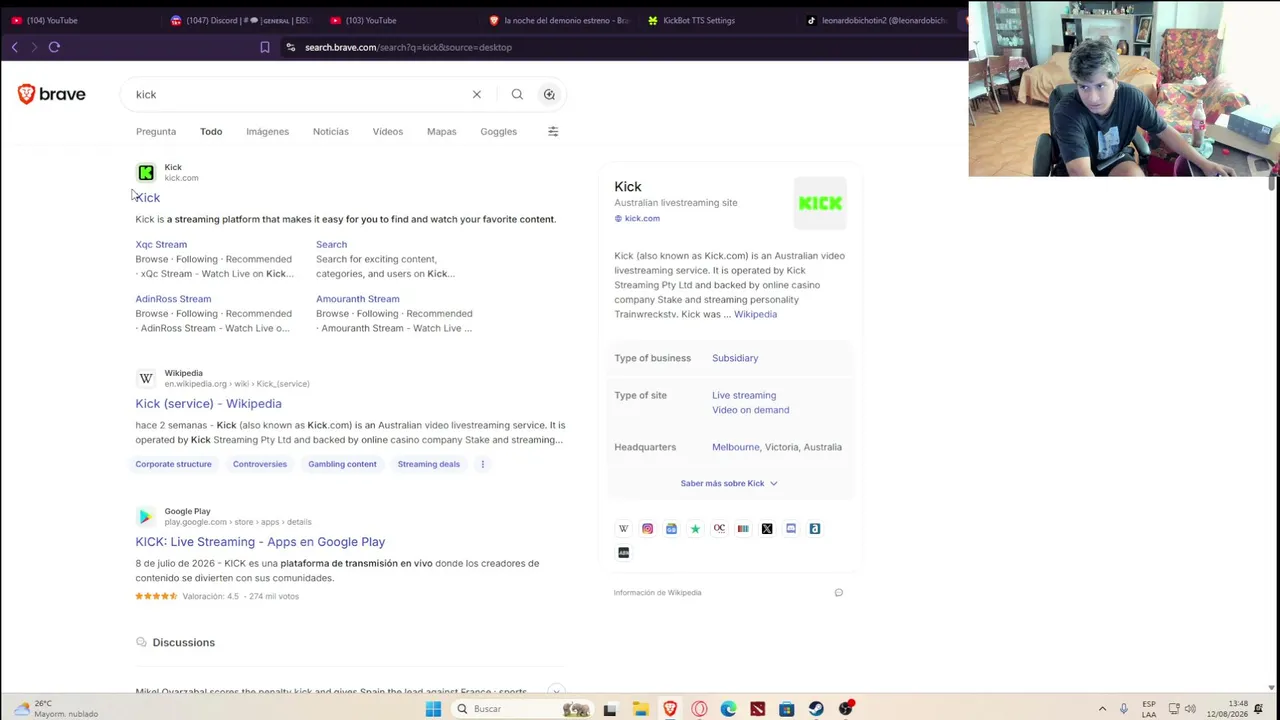Click the 'Melbourne' headquarters link
Viewport: 1280px width, 720px height.
tap(736, 447)
